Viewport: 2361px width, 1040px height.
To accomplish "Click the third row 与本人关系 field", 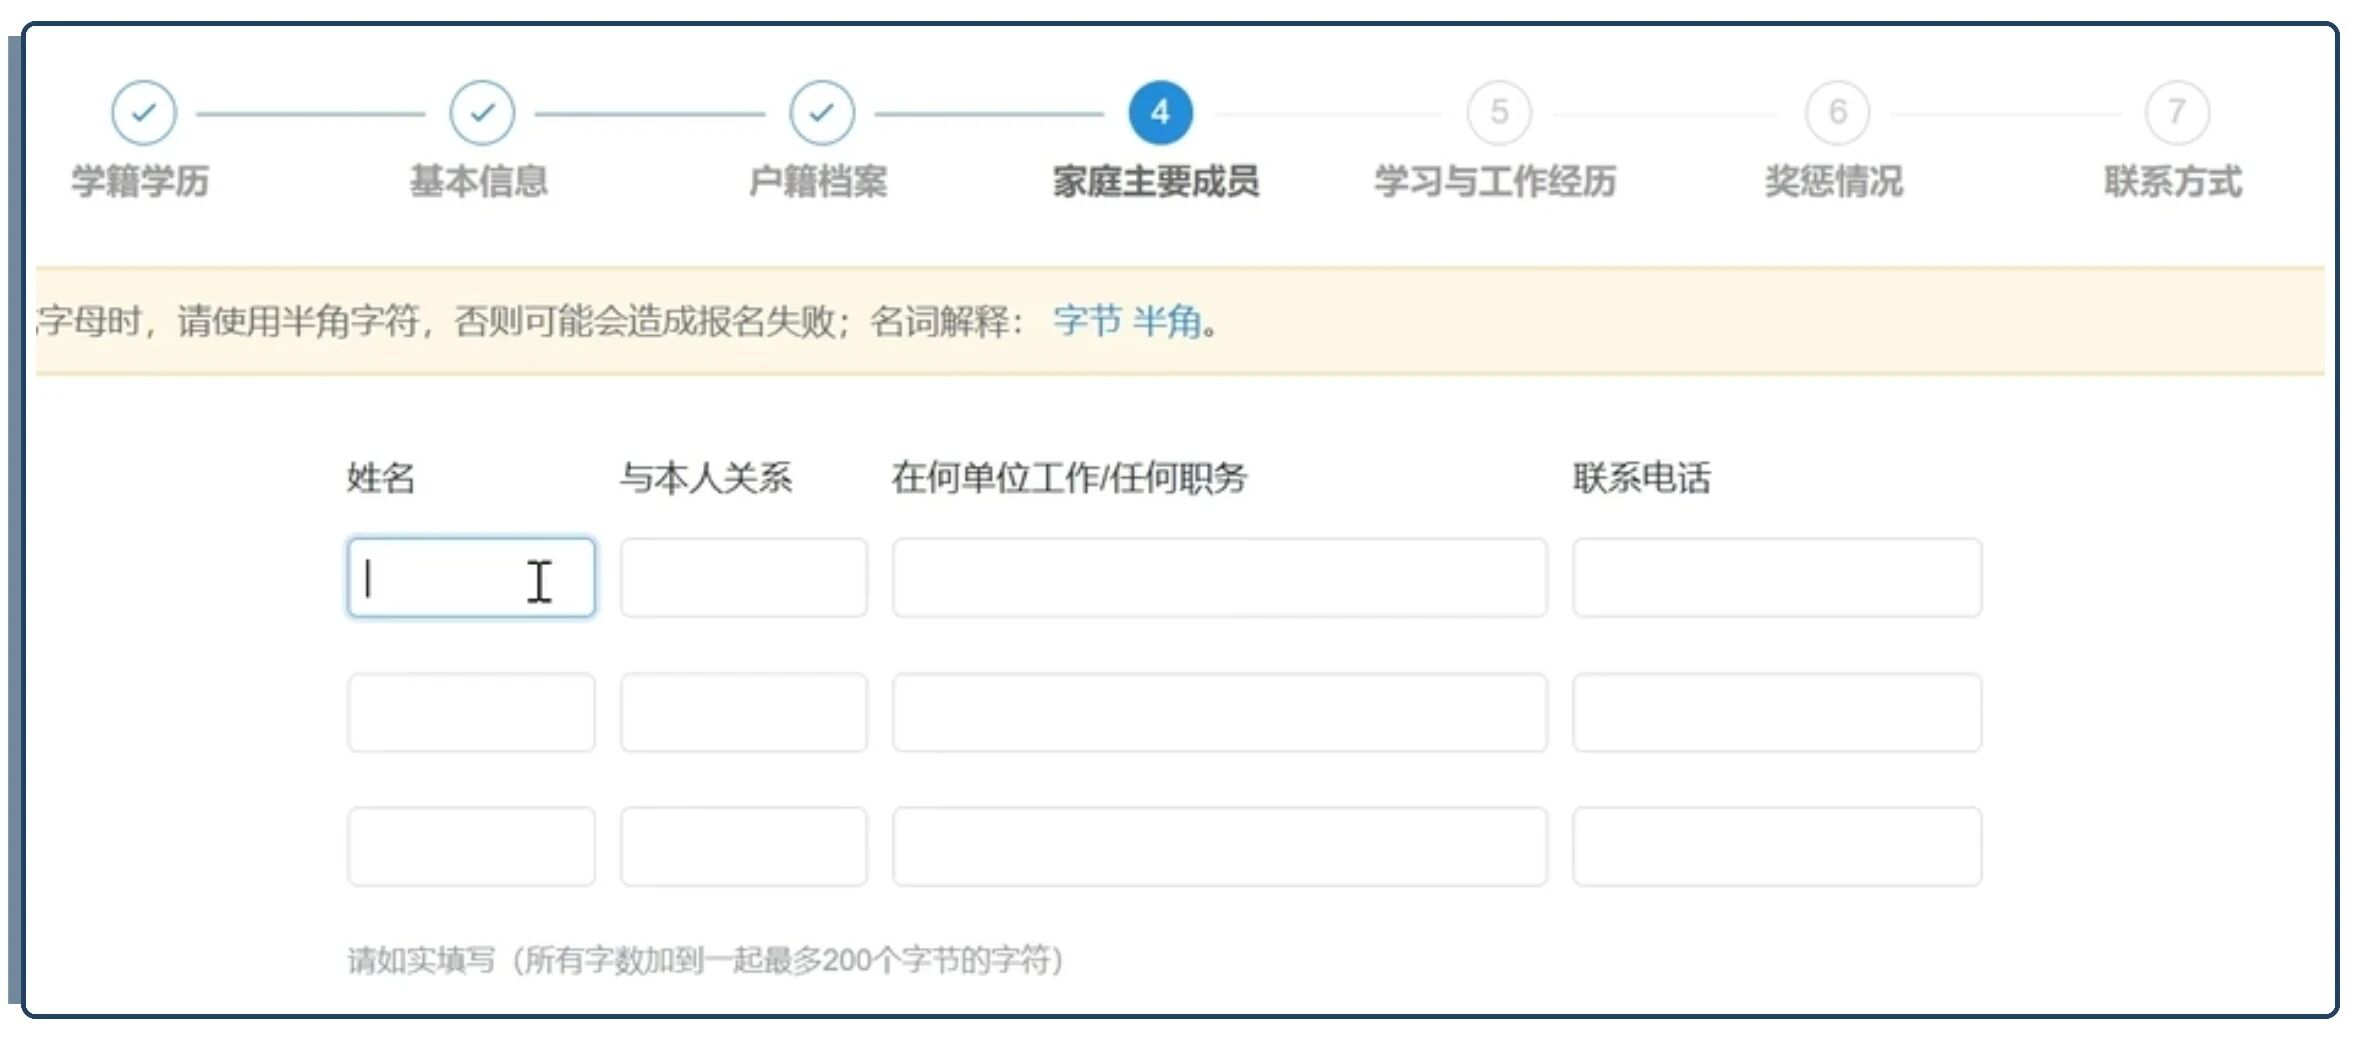I will click(743, 847).
